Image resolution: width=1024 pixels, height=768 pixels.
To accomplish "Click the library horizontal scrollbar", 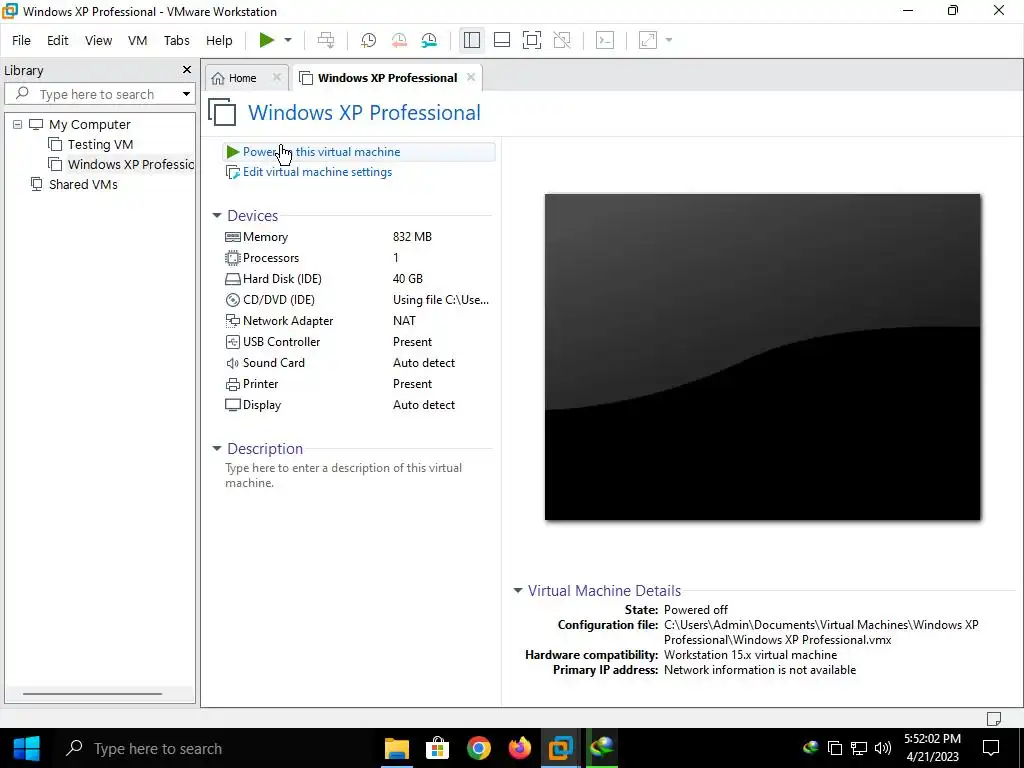I will [92, 694].
